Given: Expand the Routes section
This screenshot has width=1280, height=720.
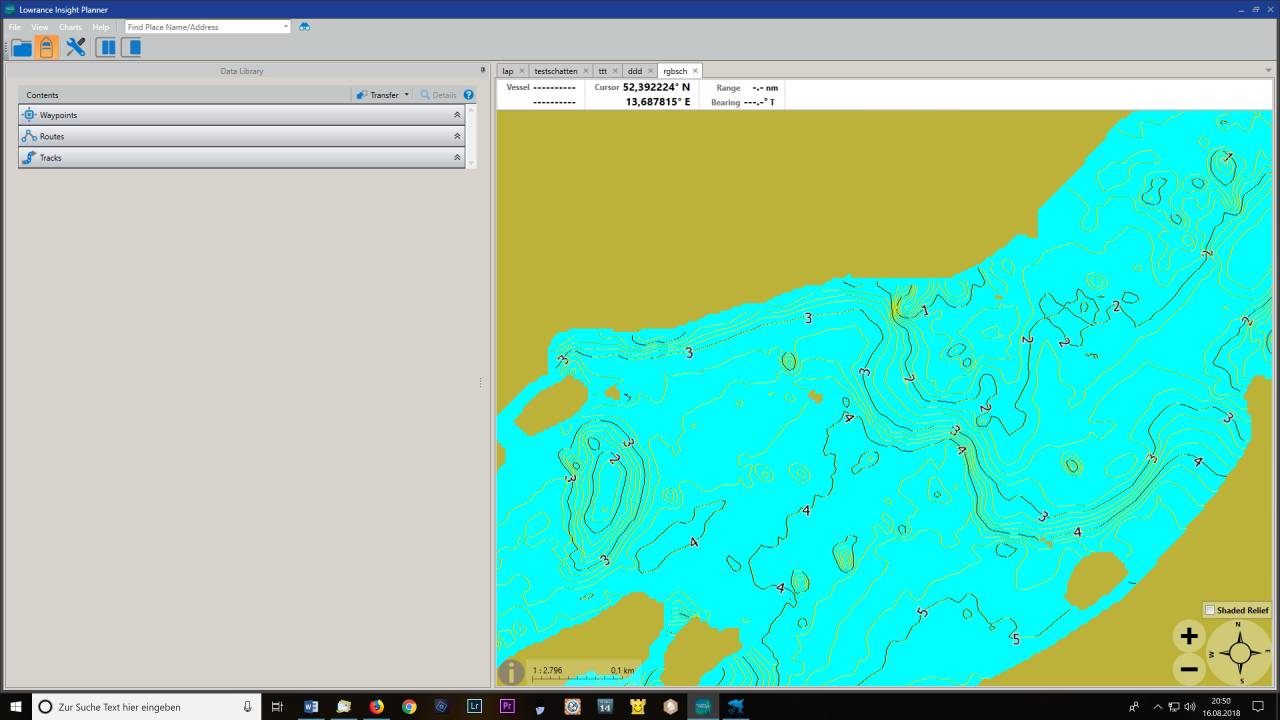Looking at the screenshot, I should (x=457, y=136).
